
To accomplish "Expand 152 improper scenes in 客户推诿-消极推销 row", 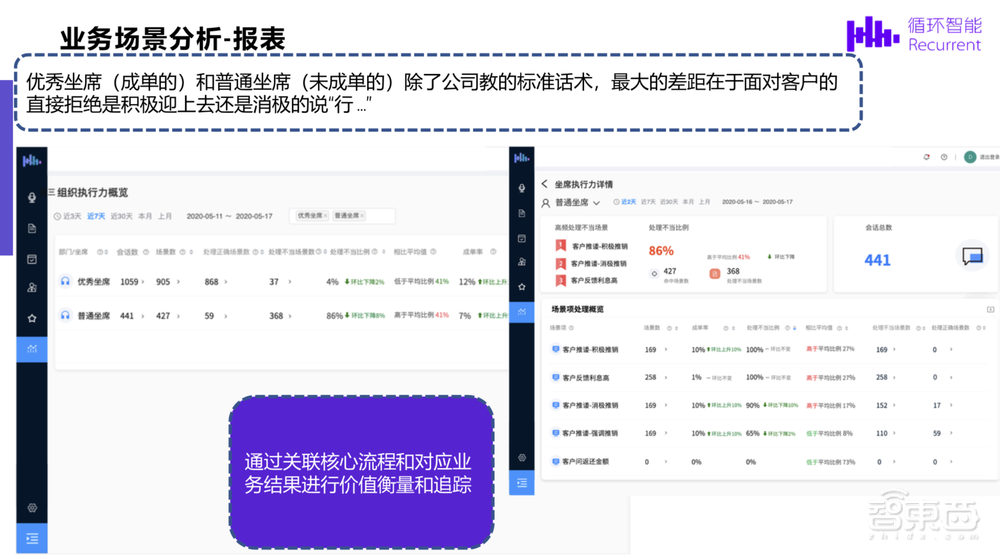I will [894, 405].
